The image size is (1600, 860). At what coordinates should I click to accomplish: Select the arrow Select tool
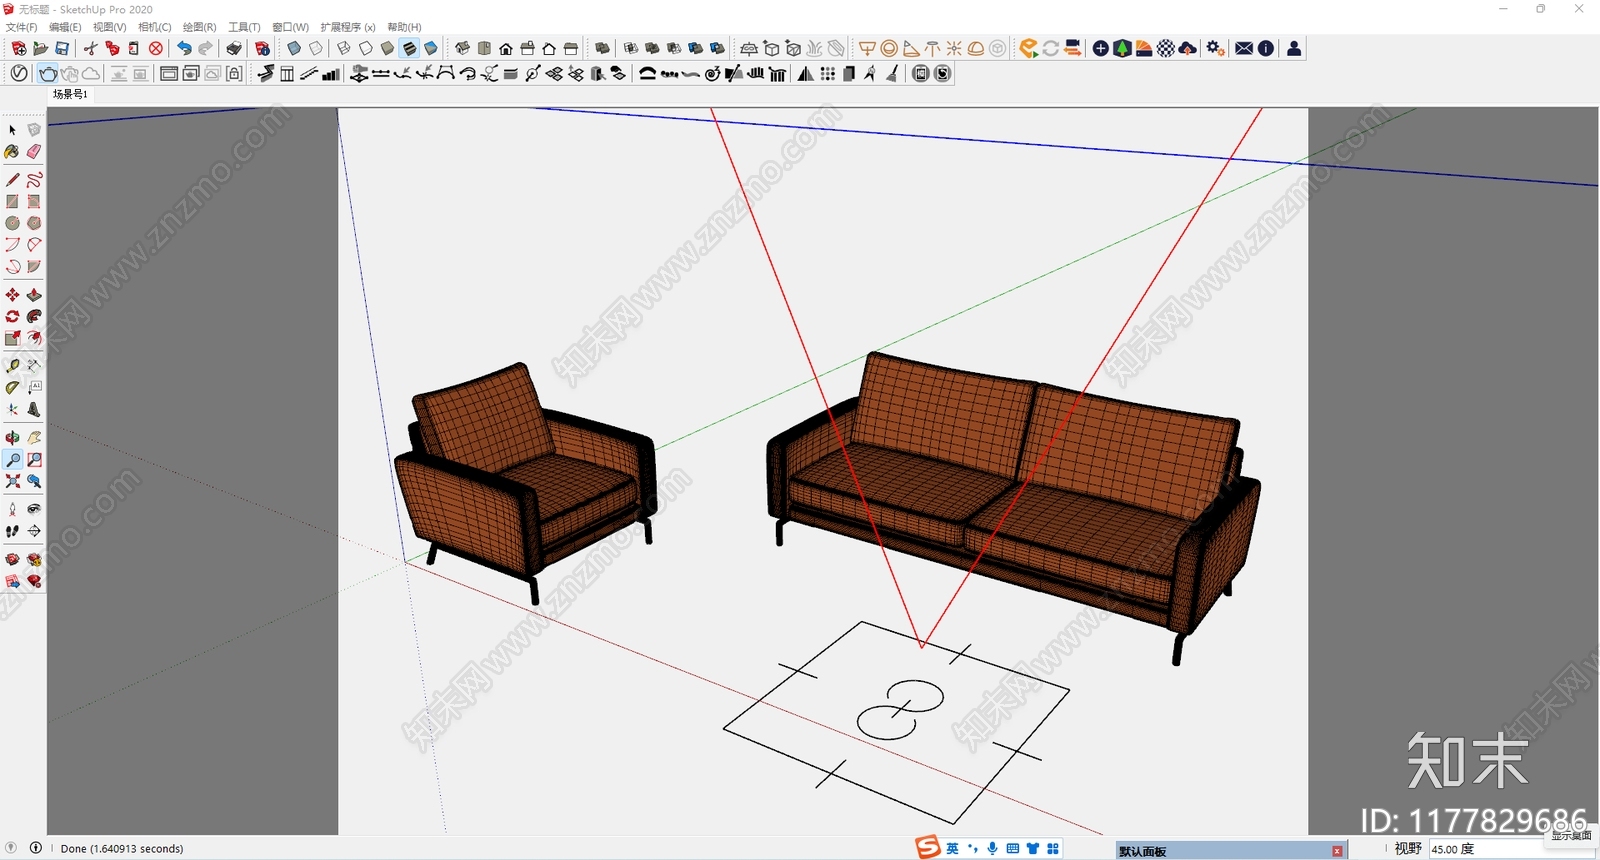click(12, 130)
